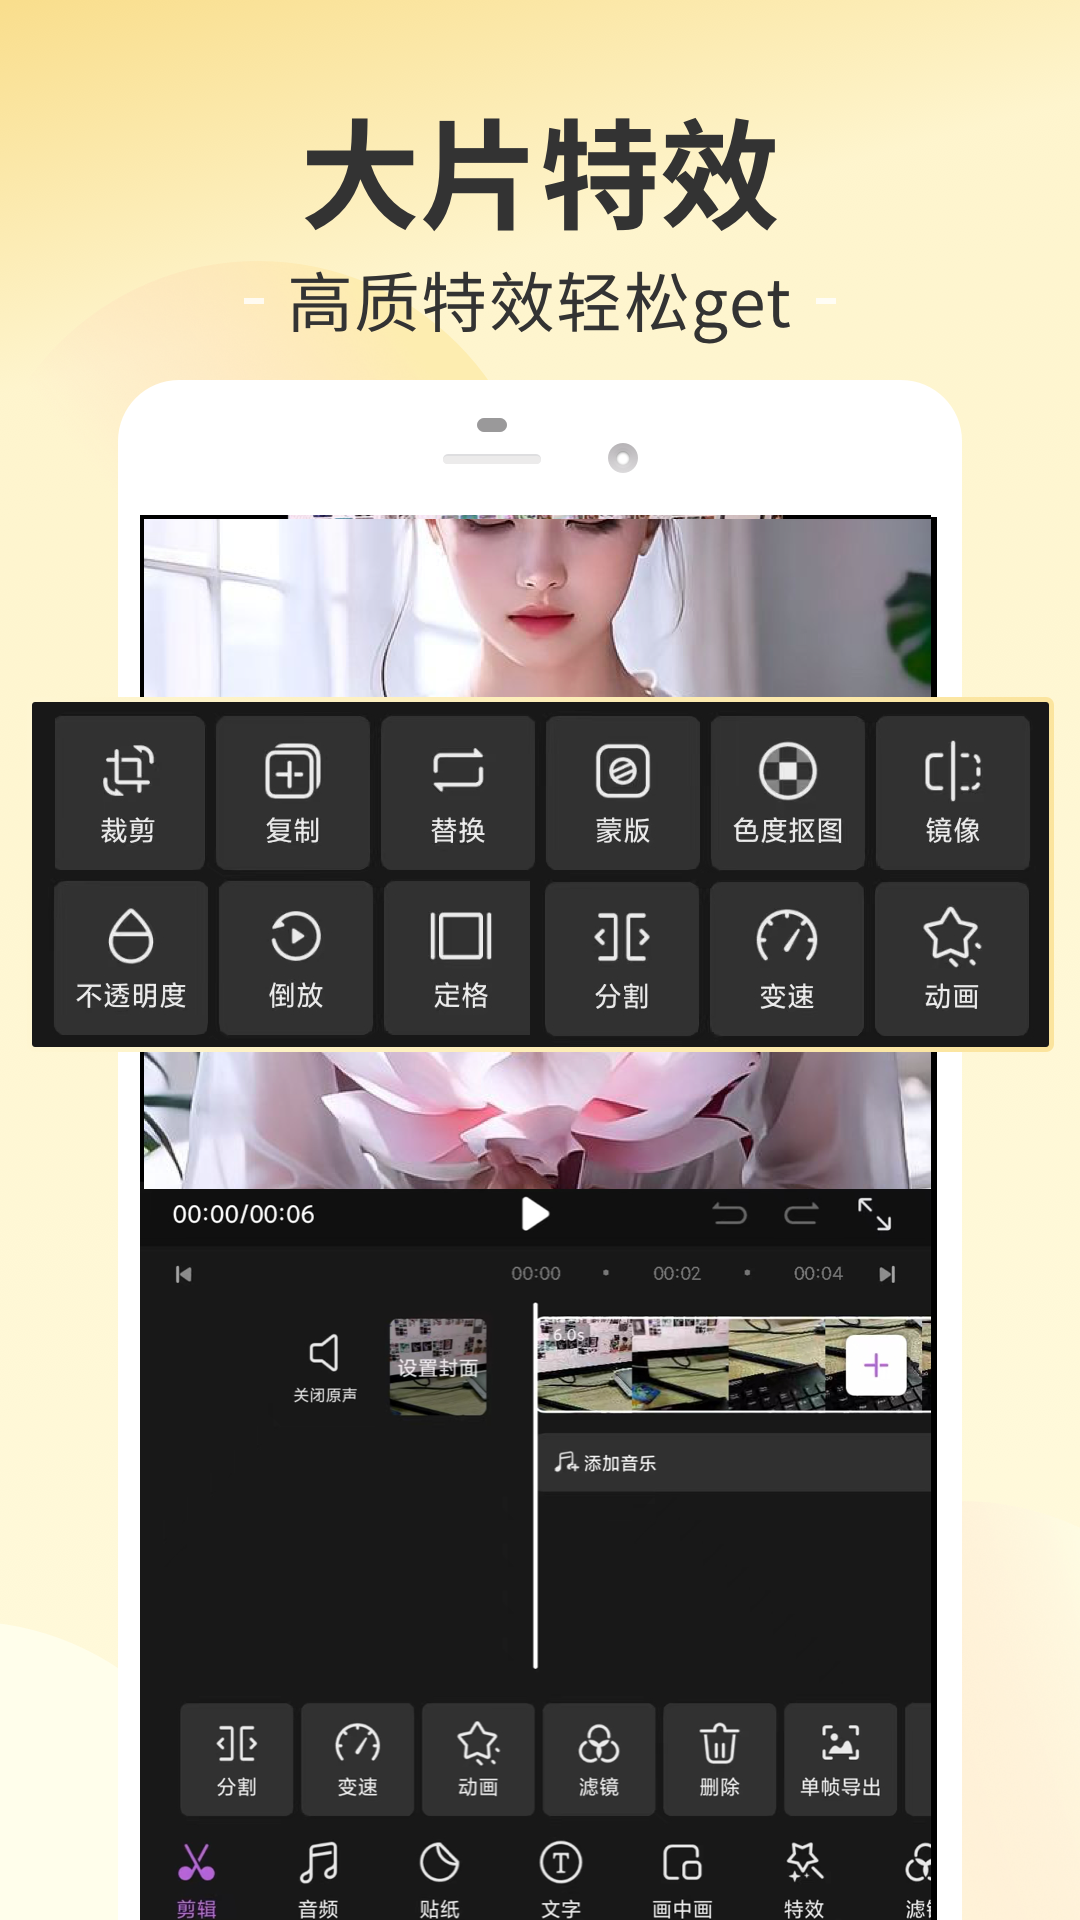
Task: Tap the Reverse playback (倒放) icon
Action: point(296,958)
